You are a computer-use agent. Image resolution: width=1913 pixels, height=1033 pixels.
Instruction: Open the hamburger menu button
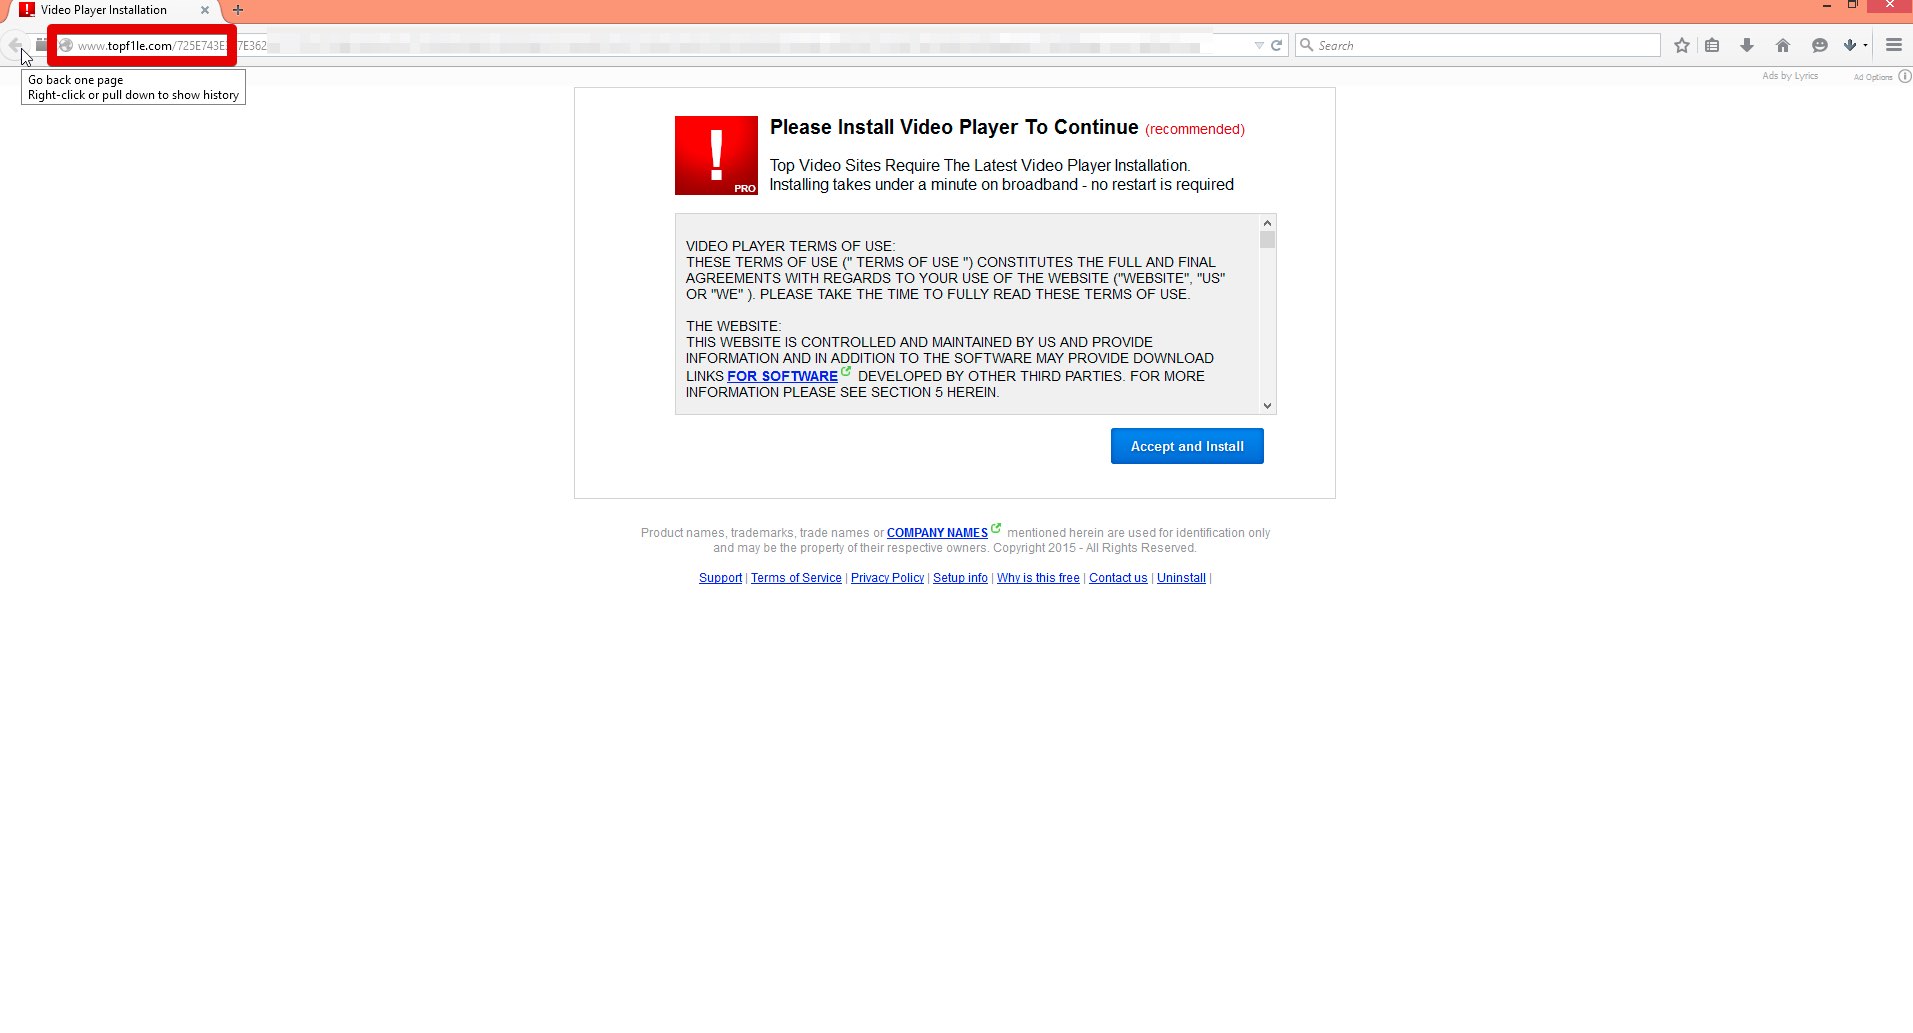(x=1893, y=45)
